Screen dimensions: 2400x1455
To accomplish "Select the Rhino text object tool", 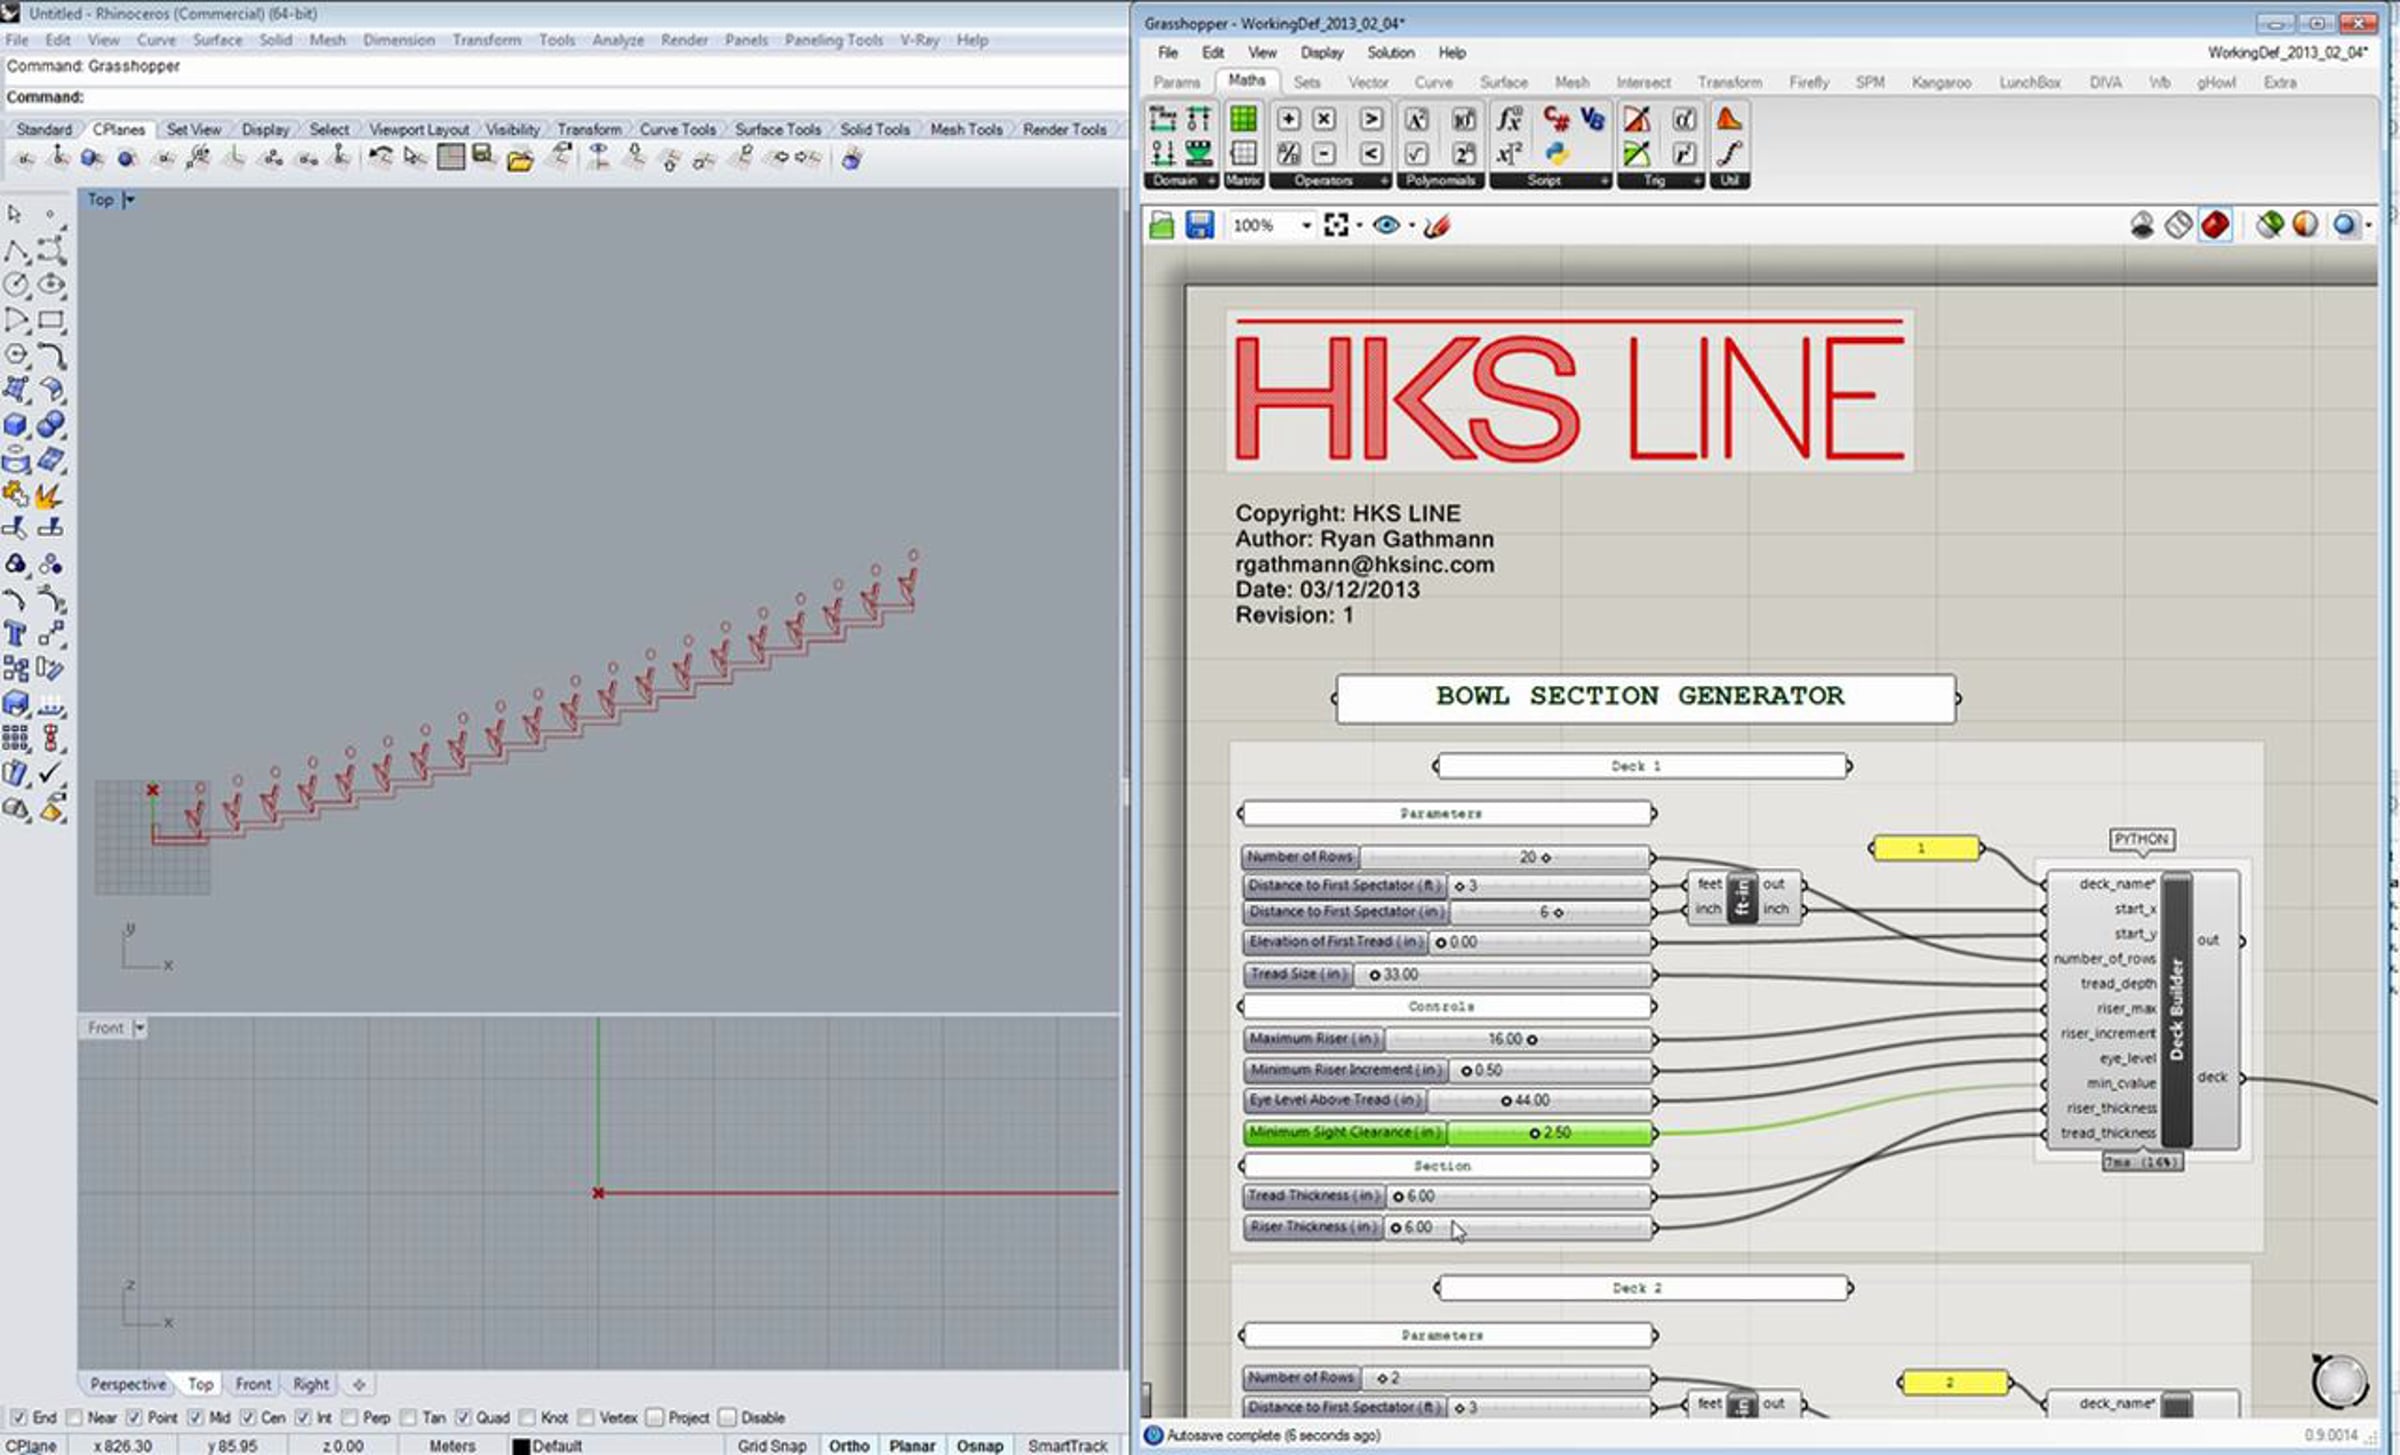I will [15, 635].
